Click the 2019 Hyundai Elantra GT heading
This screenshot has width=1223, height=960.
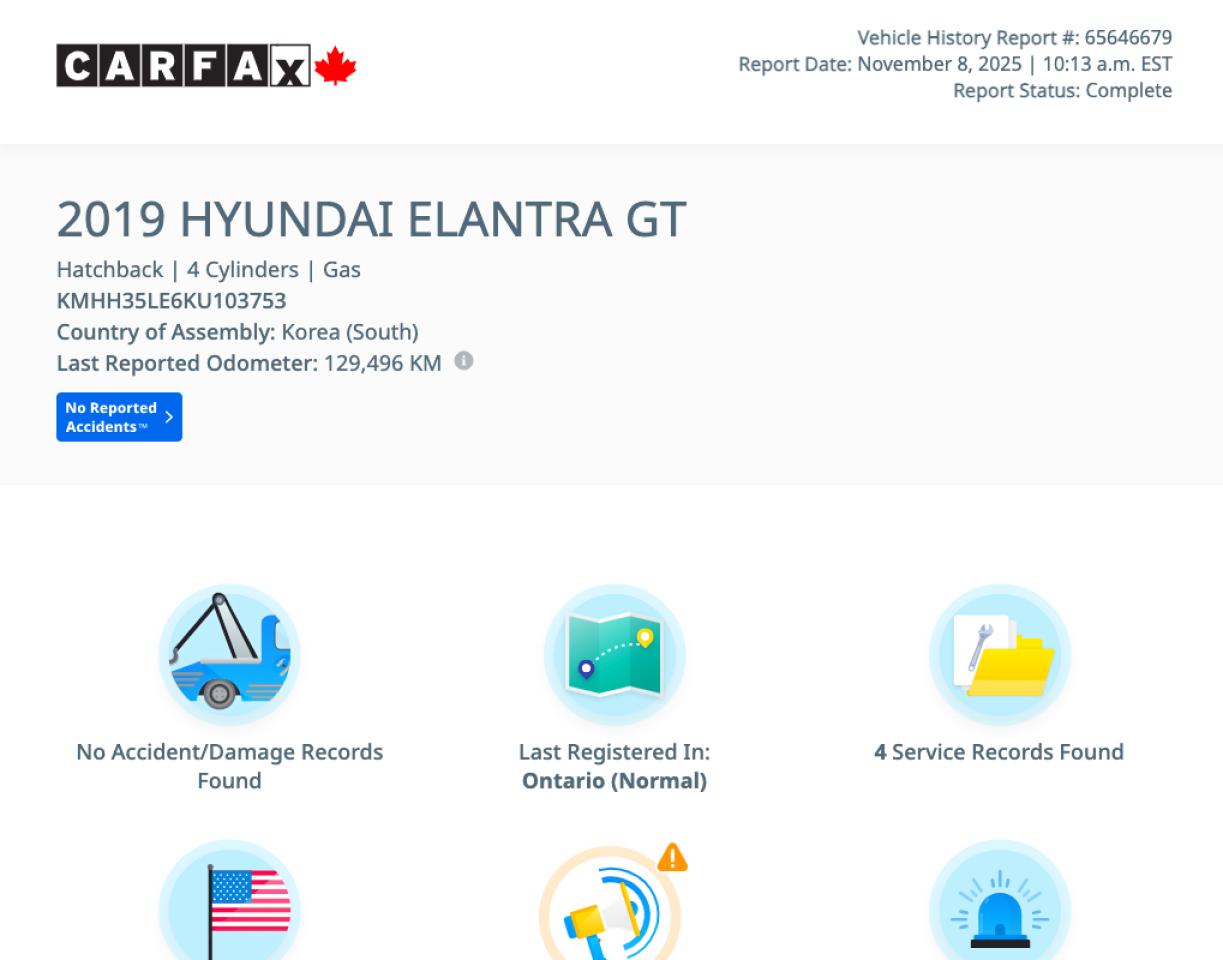pos(371,220)
